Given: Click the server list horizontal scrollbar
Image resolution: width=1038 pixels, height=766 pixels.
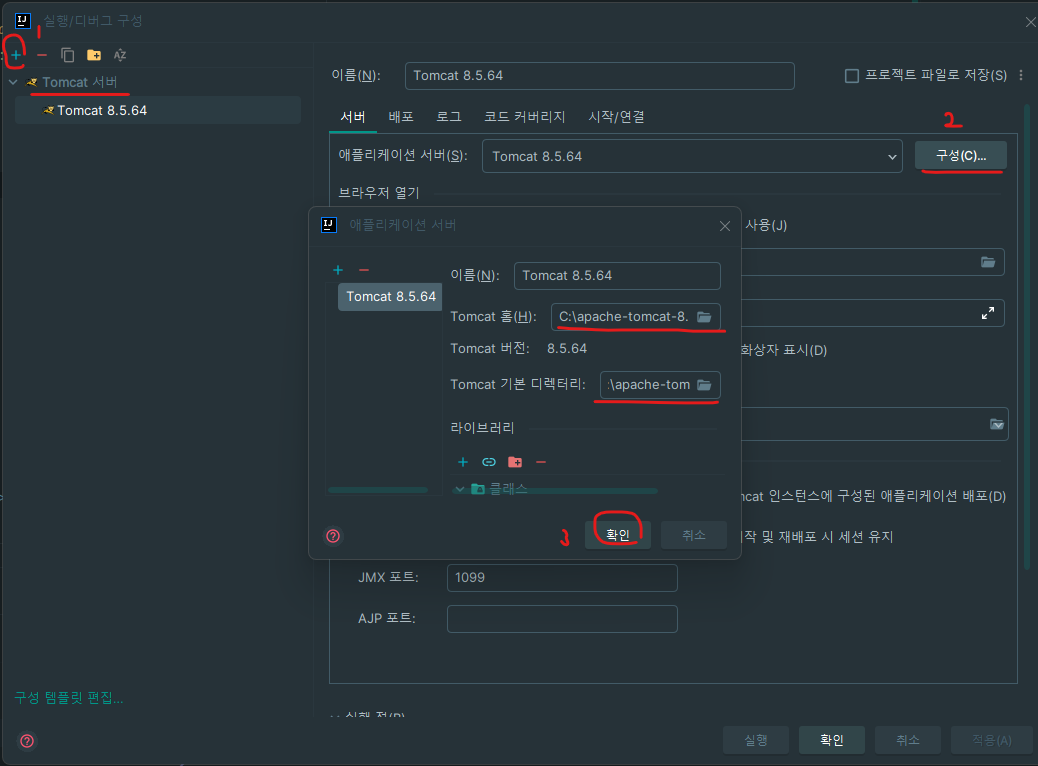Looking at the screenshot, I should (x=378, y=490).
